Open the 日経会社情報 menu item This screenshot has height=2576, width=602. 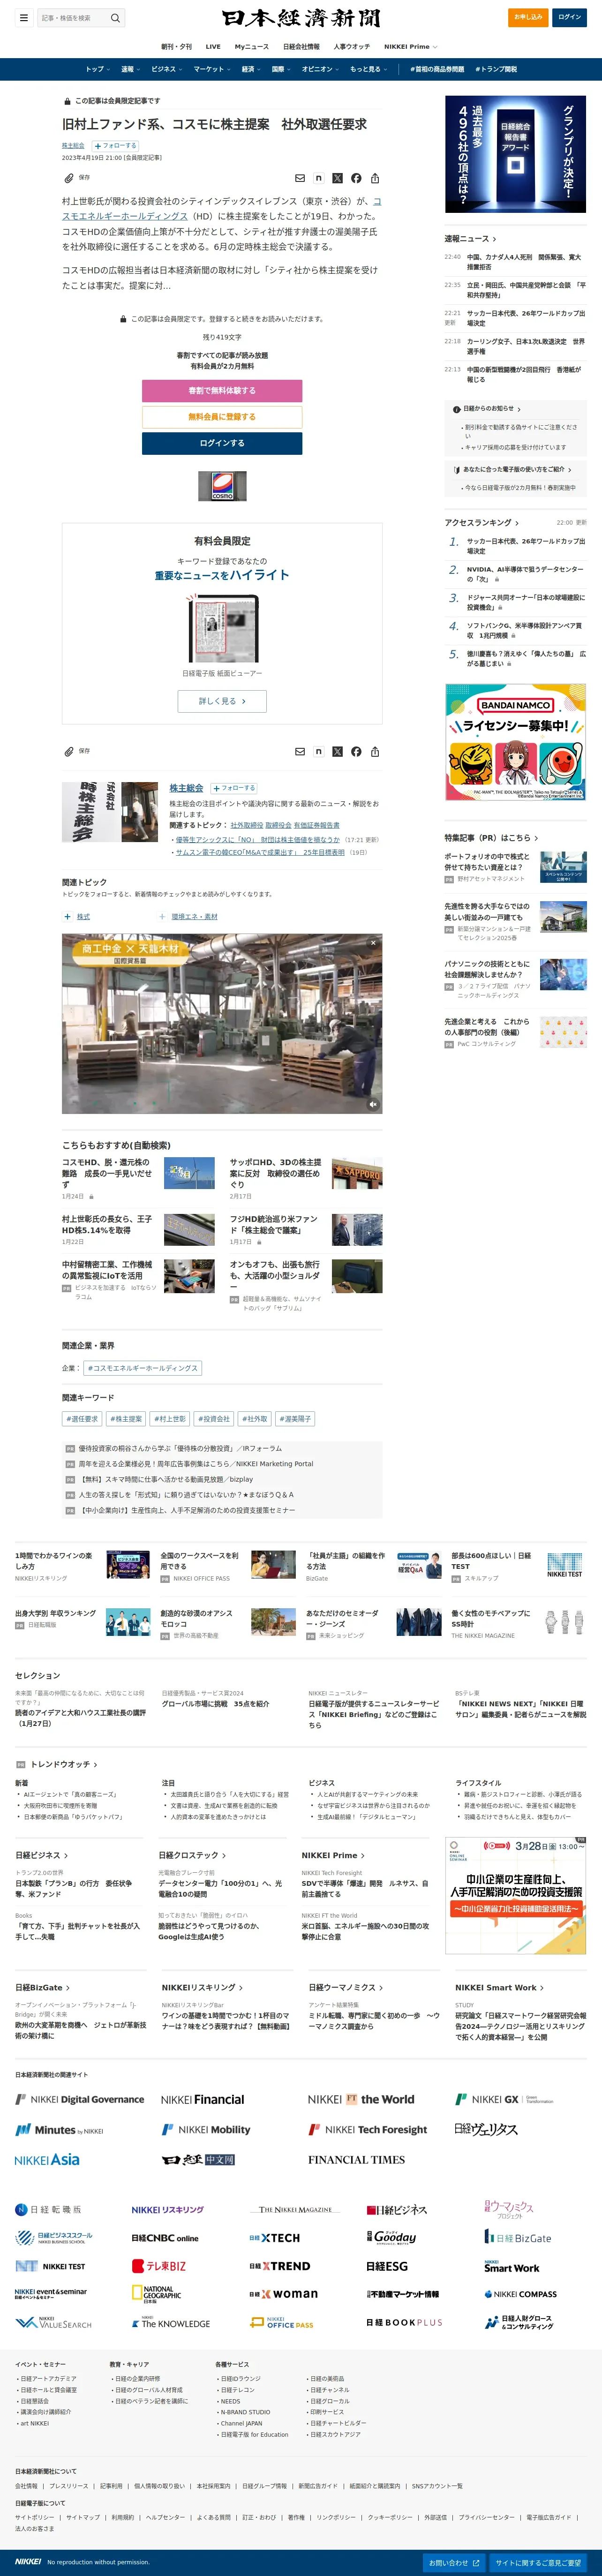[x=301, y=46]
